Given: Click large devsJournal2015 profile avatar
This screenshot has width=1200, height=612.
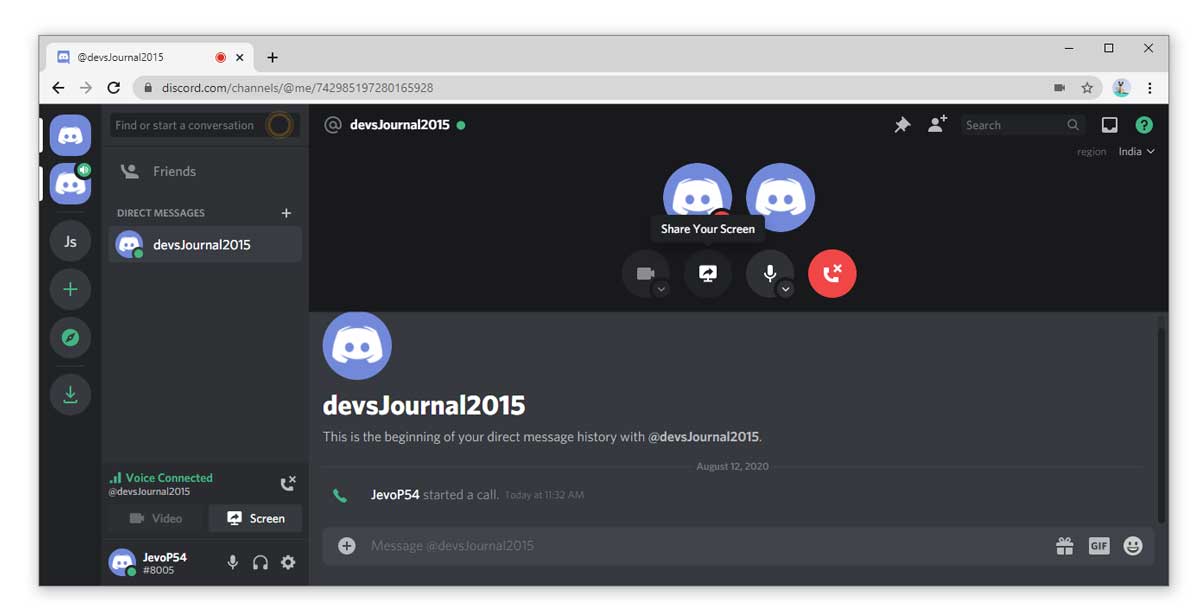Looking at the screenshot, I should click(357, 345).
